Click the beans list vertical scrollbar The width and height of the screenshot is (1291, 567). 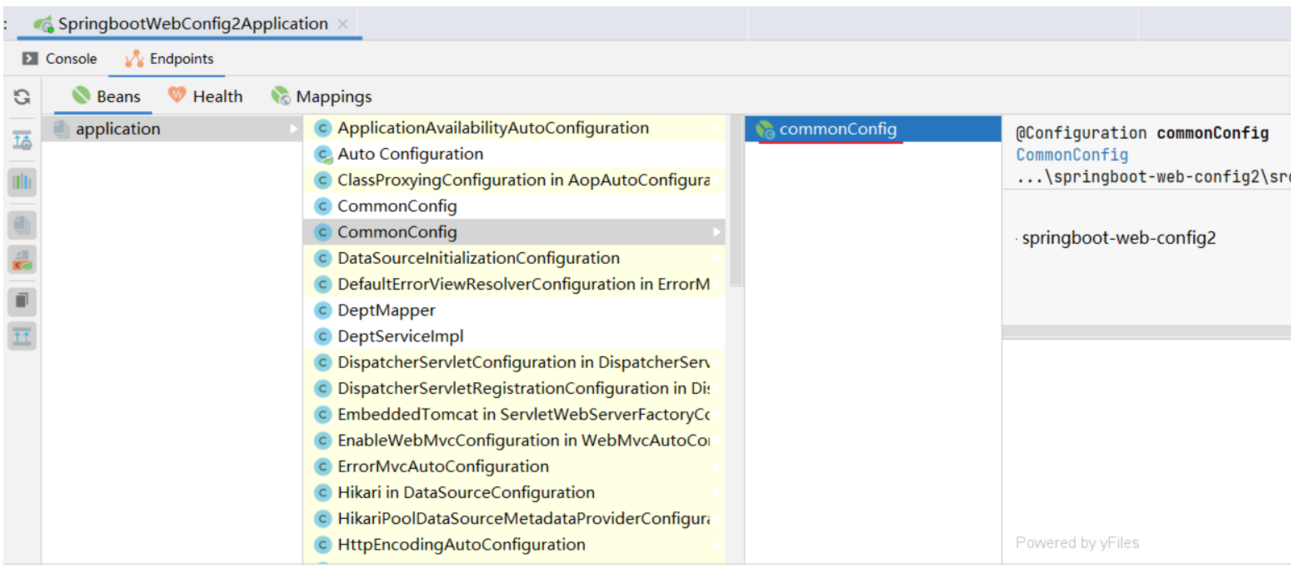(x=736, y=200)
